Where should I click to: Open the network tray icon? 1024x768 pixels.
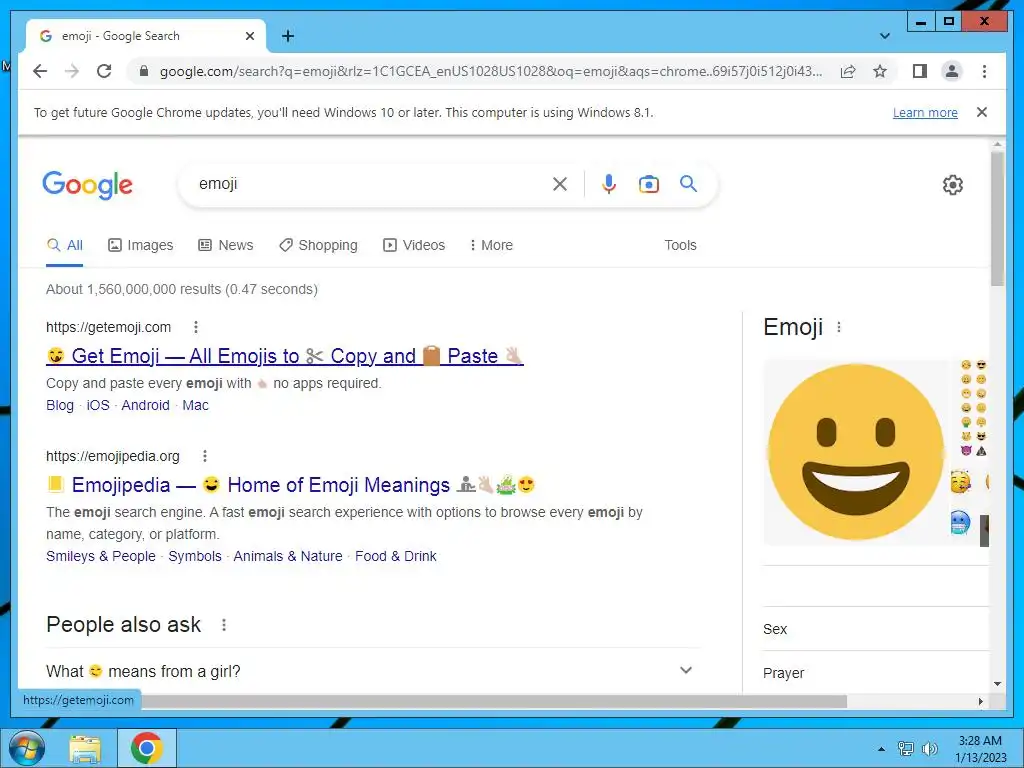[x=905, y=749]
